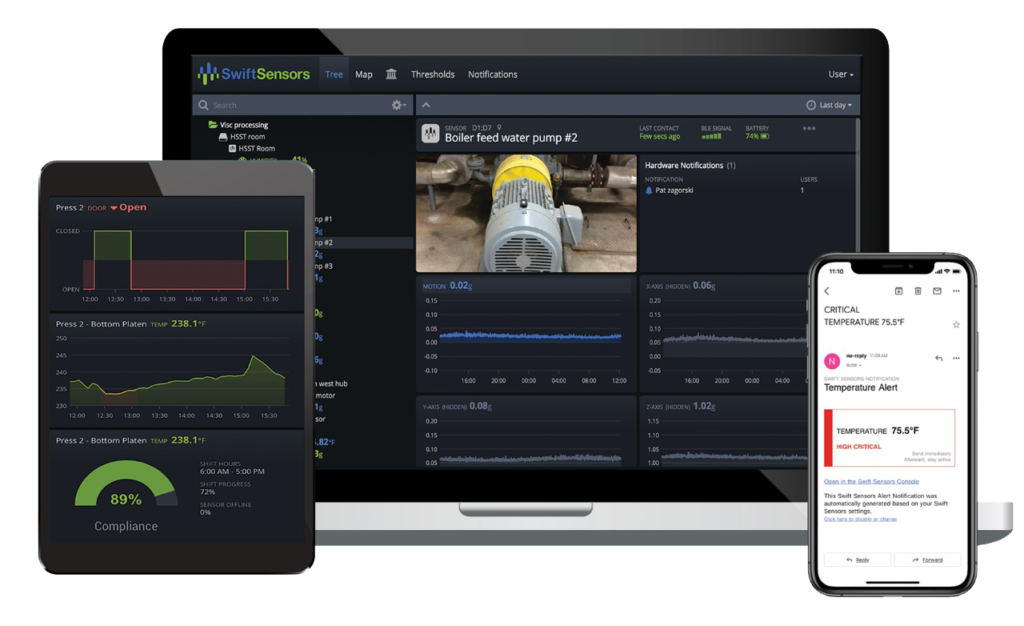
Task: Open the Last day time range dropdown
Action: tap(831, 105)
